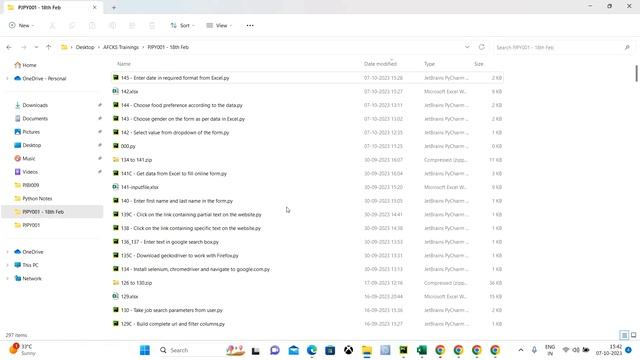Expand the recent locations chevron
Viewport: 640px width, 360px height.
(x=36, y=47)
